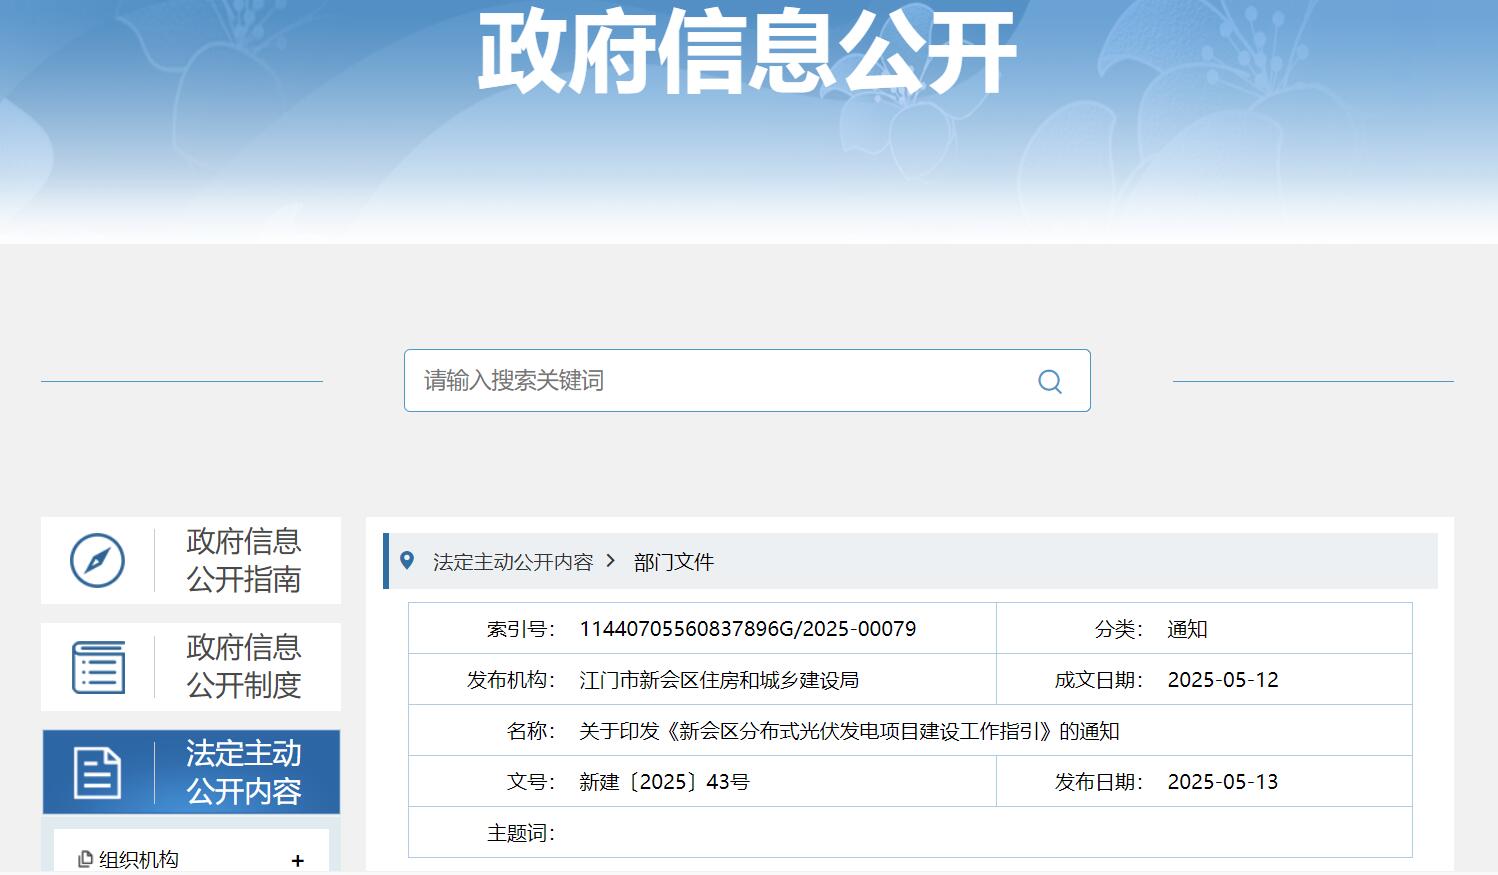Expand 组织机构 with the plus sign
The height and width of the screenshot is (875, 1498).
pyautogui.click(x=297, y=860)
